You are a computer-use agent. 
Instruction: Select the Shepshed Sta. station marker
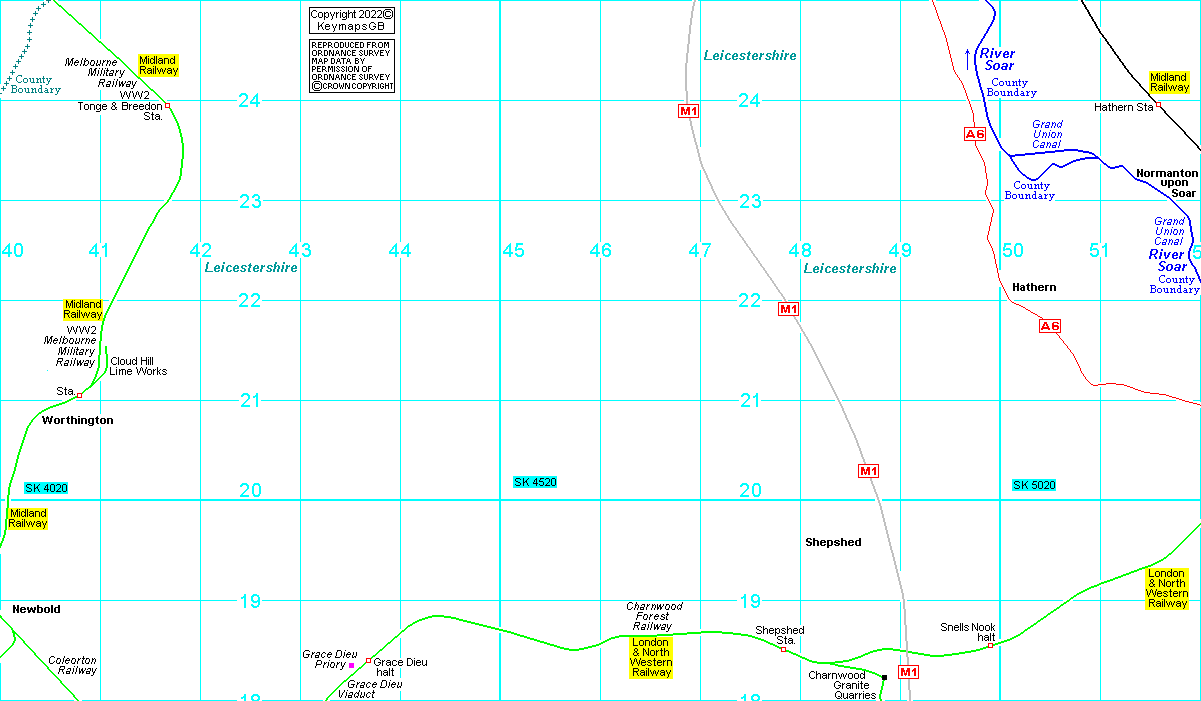point(783,650)
